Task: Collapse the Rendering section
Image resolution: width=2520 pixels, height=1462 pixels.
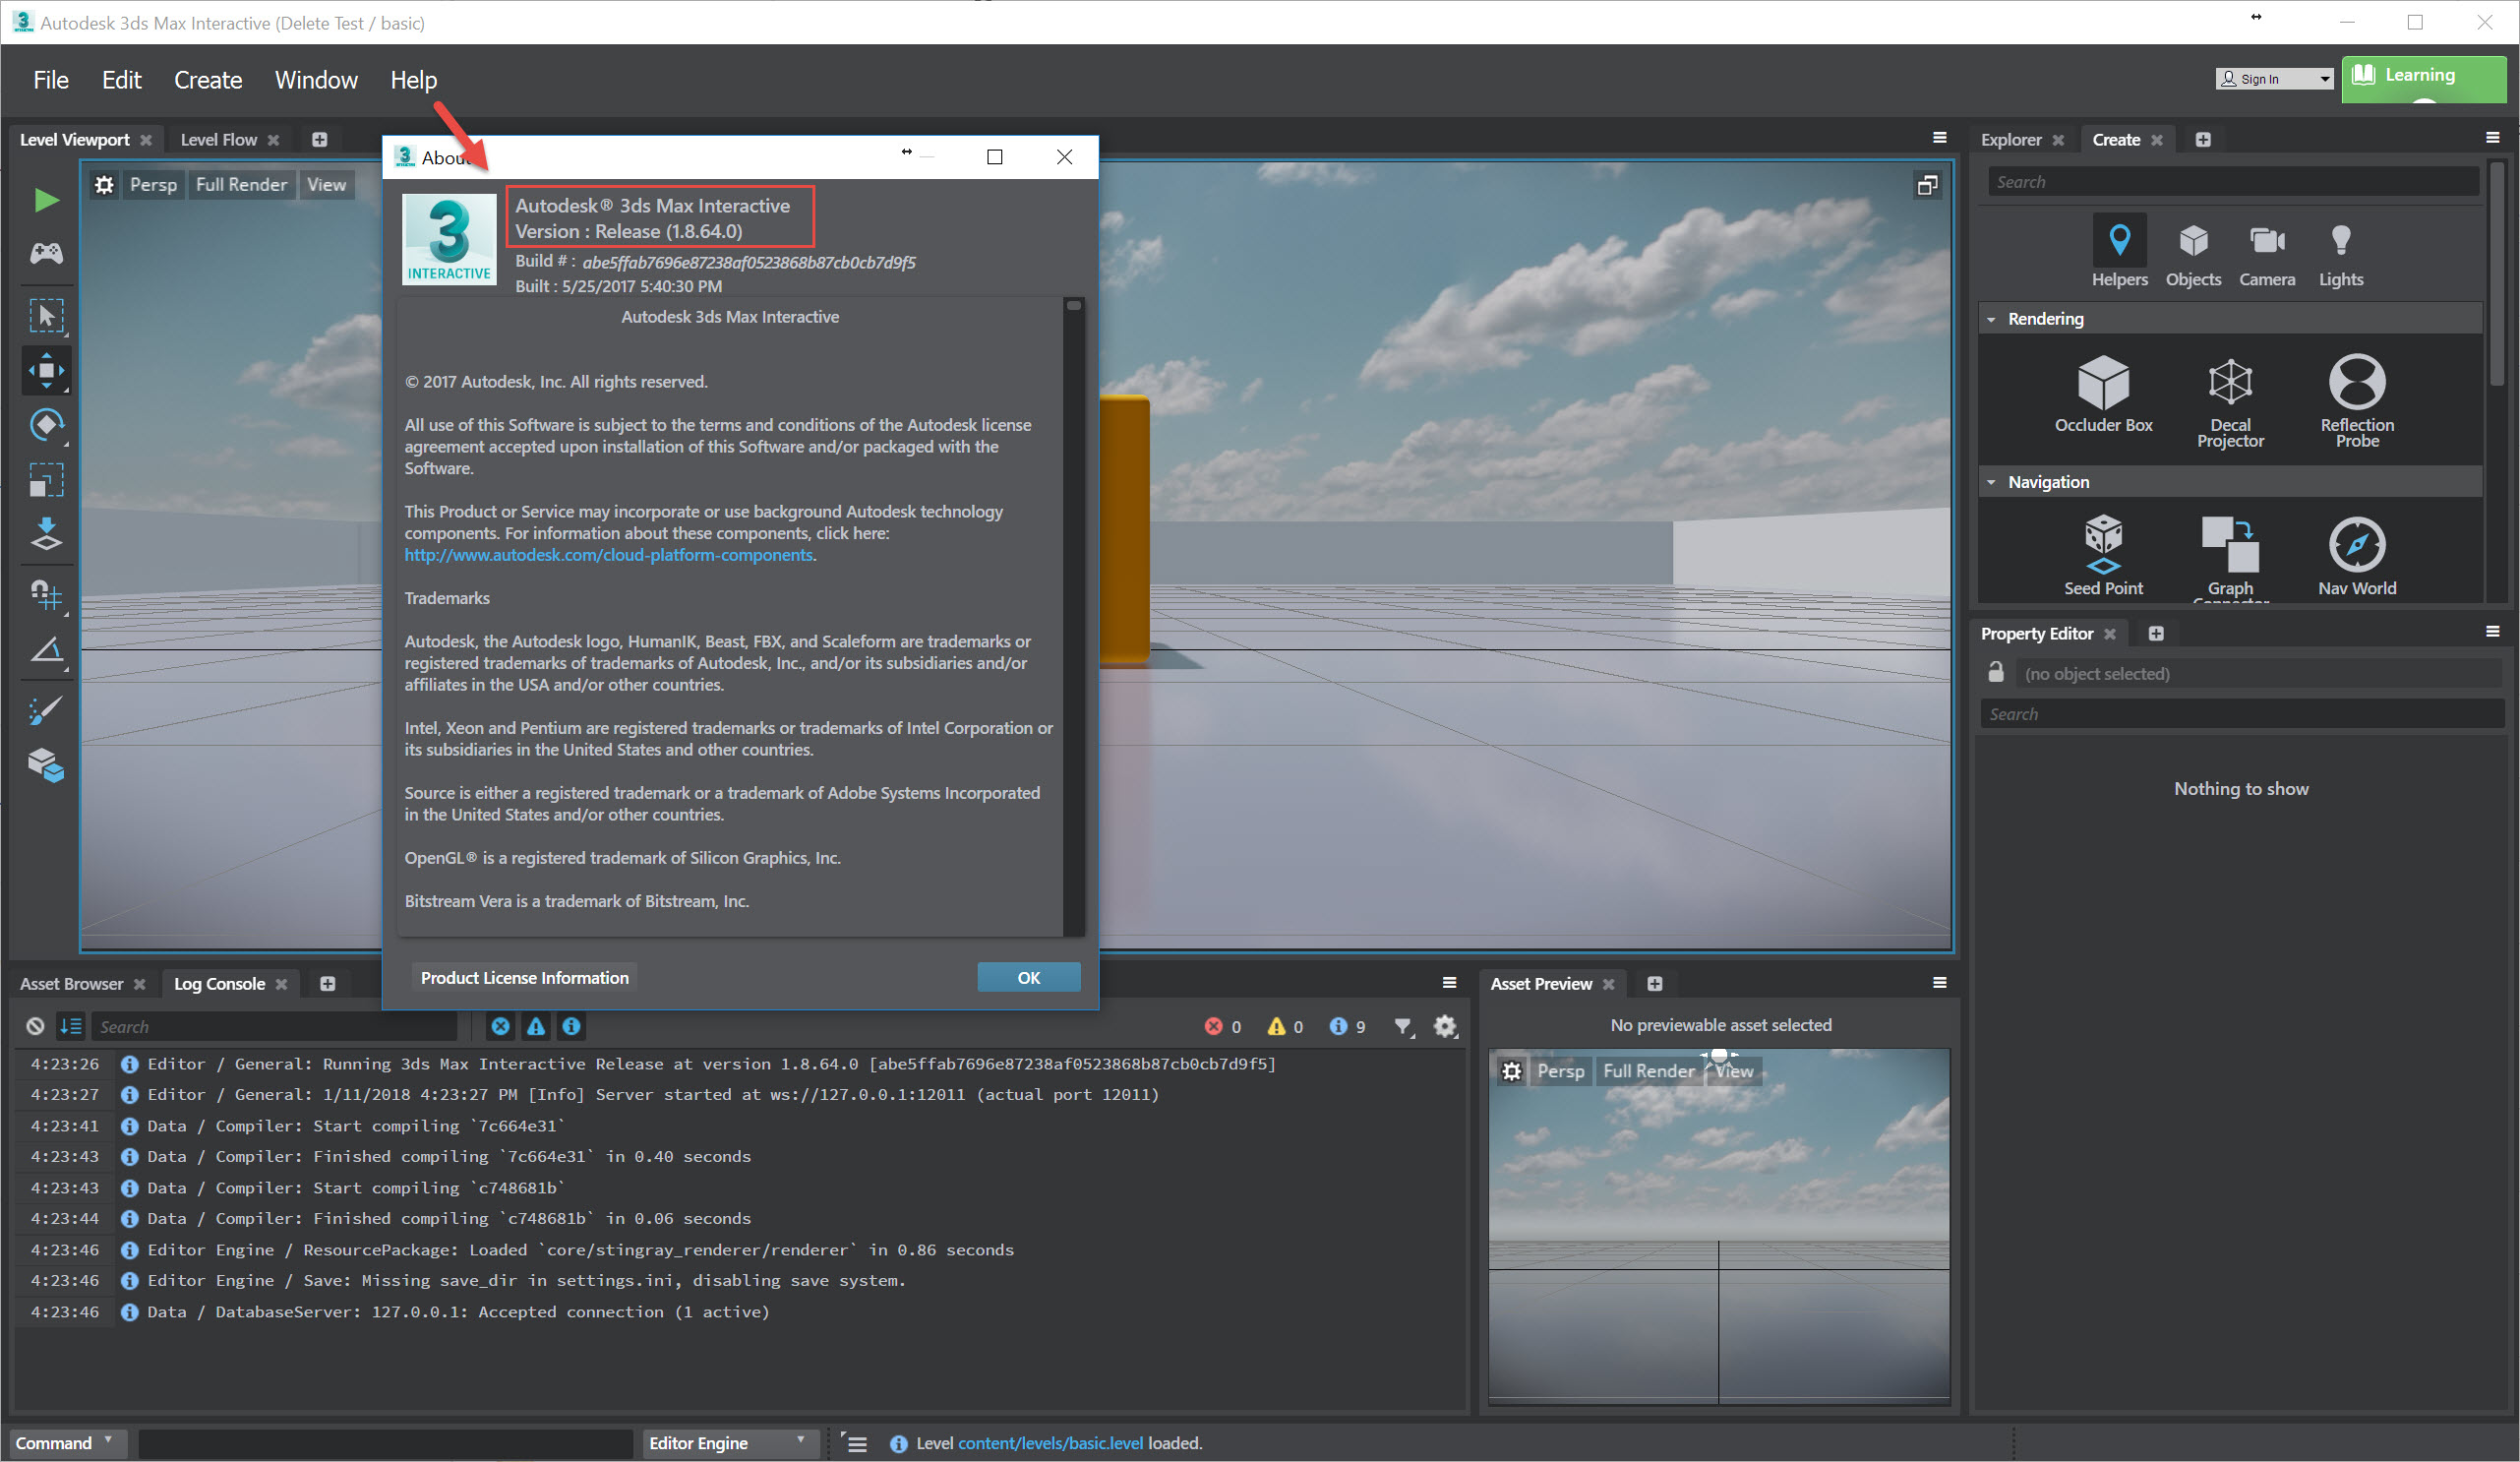Action: (x=1991, y=319)
